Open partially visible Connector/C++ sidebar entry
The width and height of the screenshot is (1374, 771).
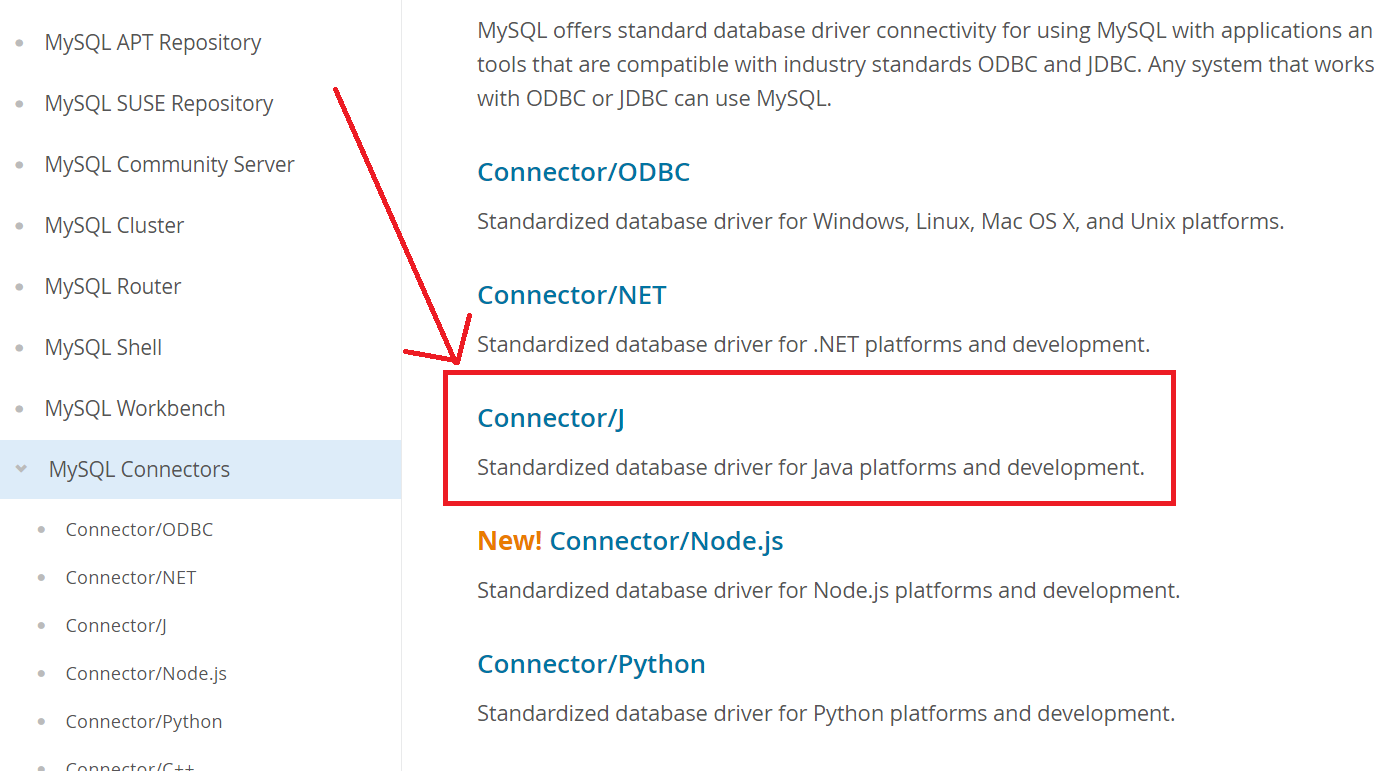click(130, 765)
